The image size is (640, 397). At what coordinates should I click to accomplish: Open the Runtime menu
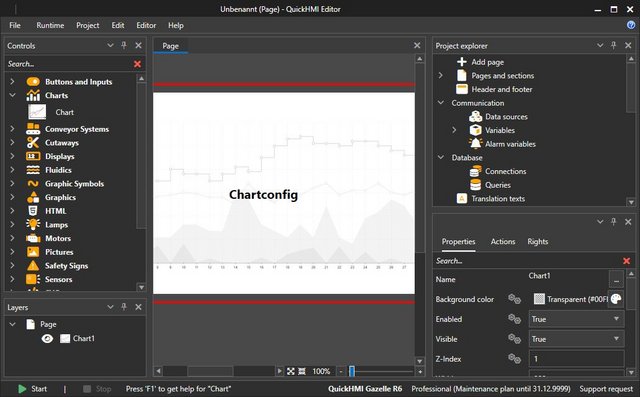coord(50,25)
